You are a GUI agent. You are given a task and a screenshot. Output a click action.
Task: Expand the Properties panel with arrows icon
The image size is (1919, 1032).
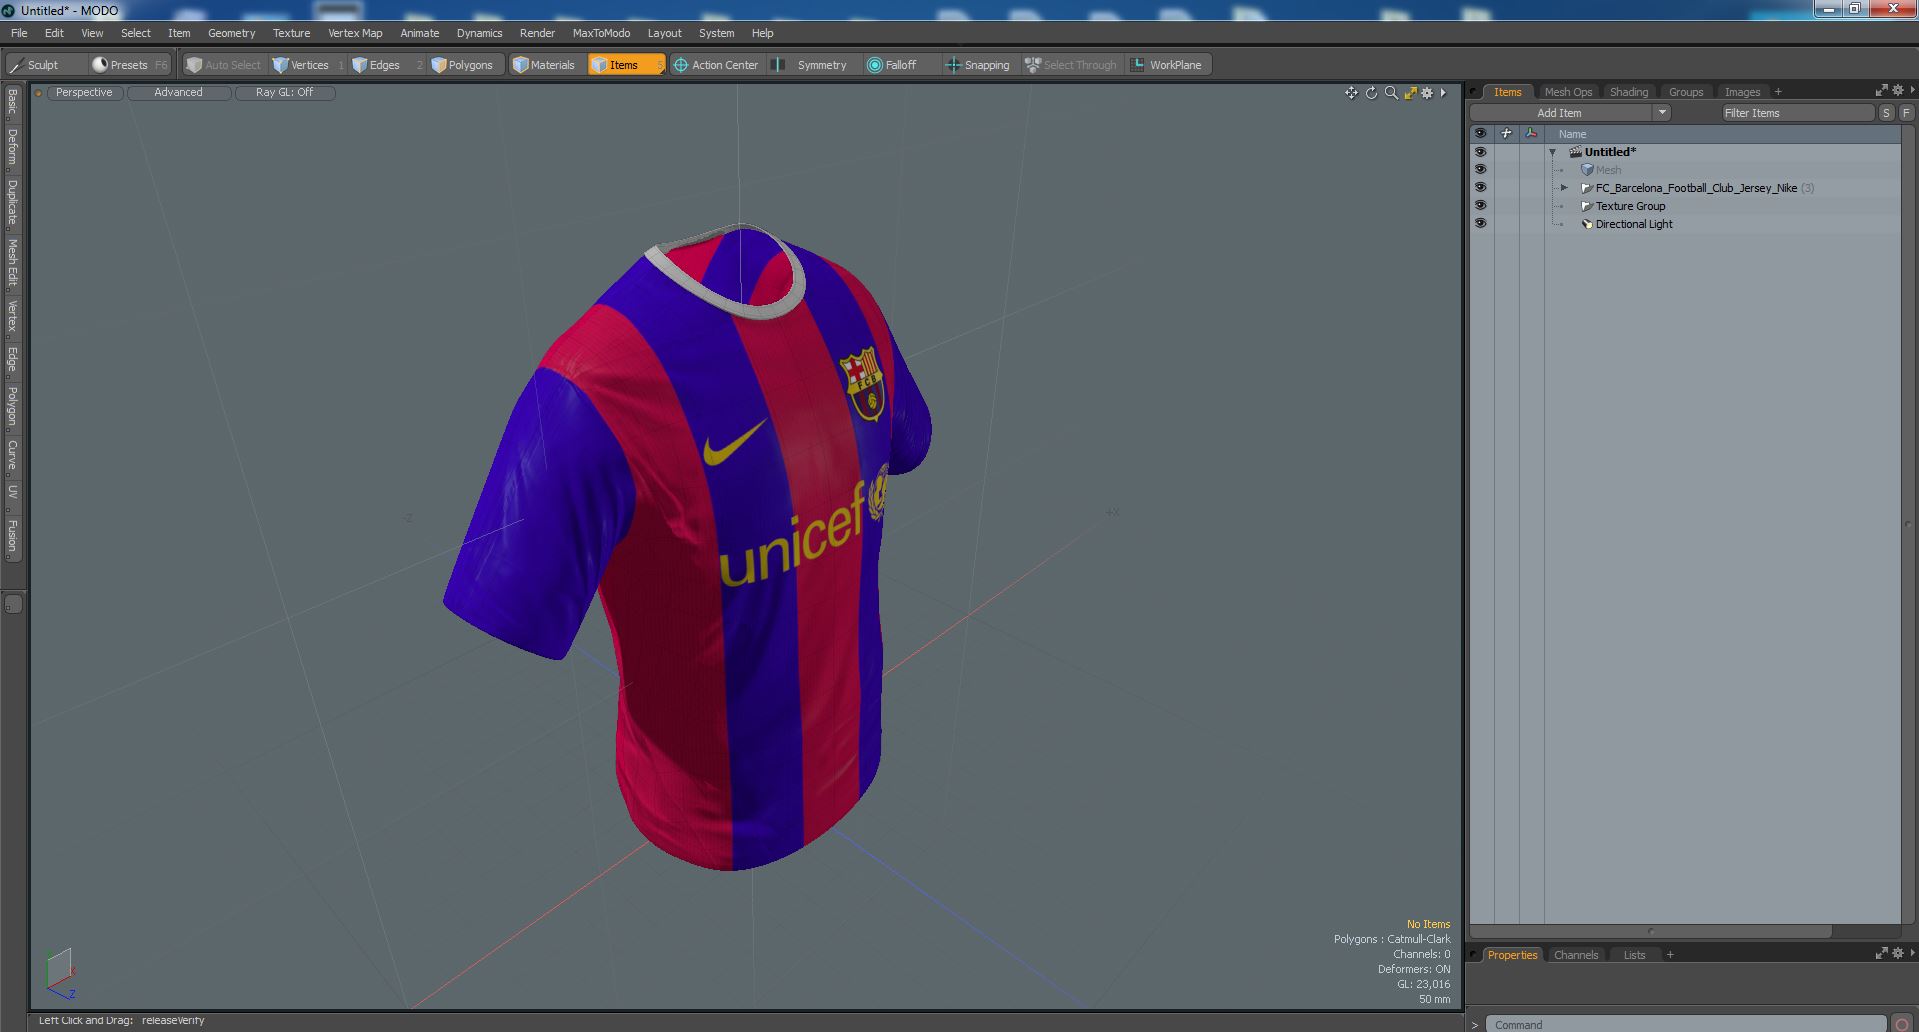1881,953
